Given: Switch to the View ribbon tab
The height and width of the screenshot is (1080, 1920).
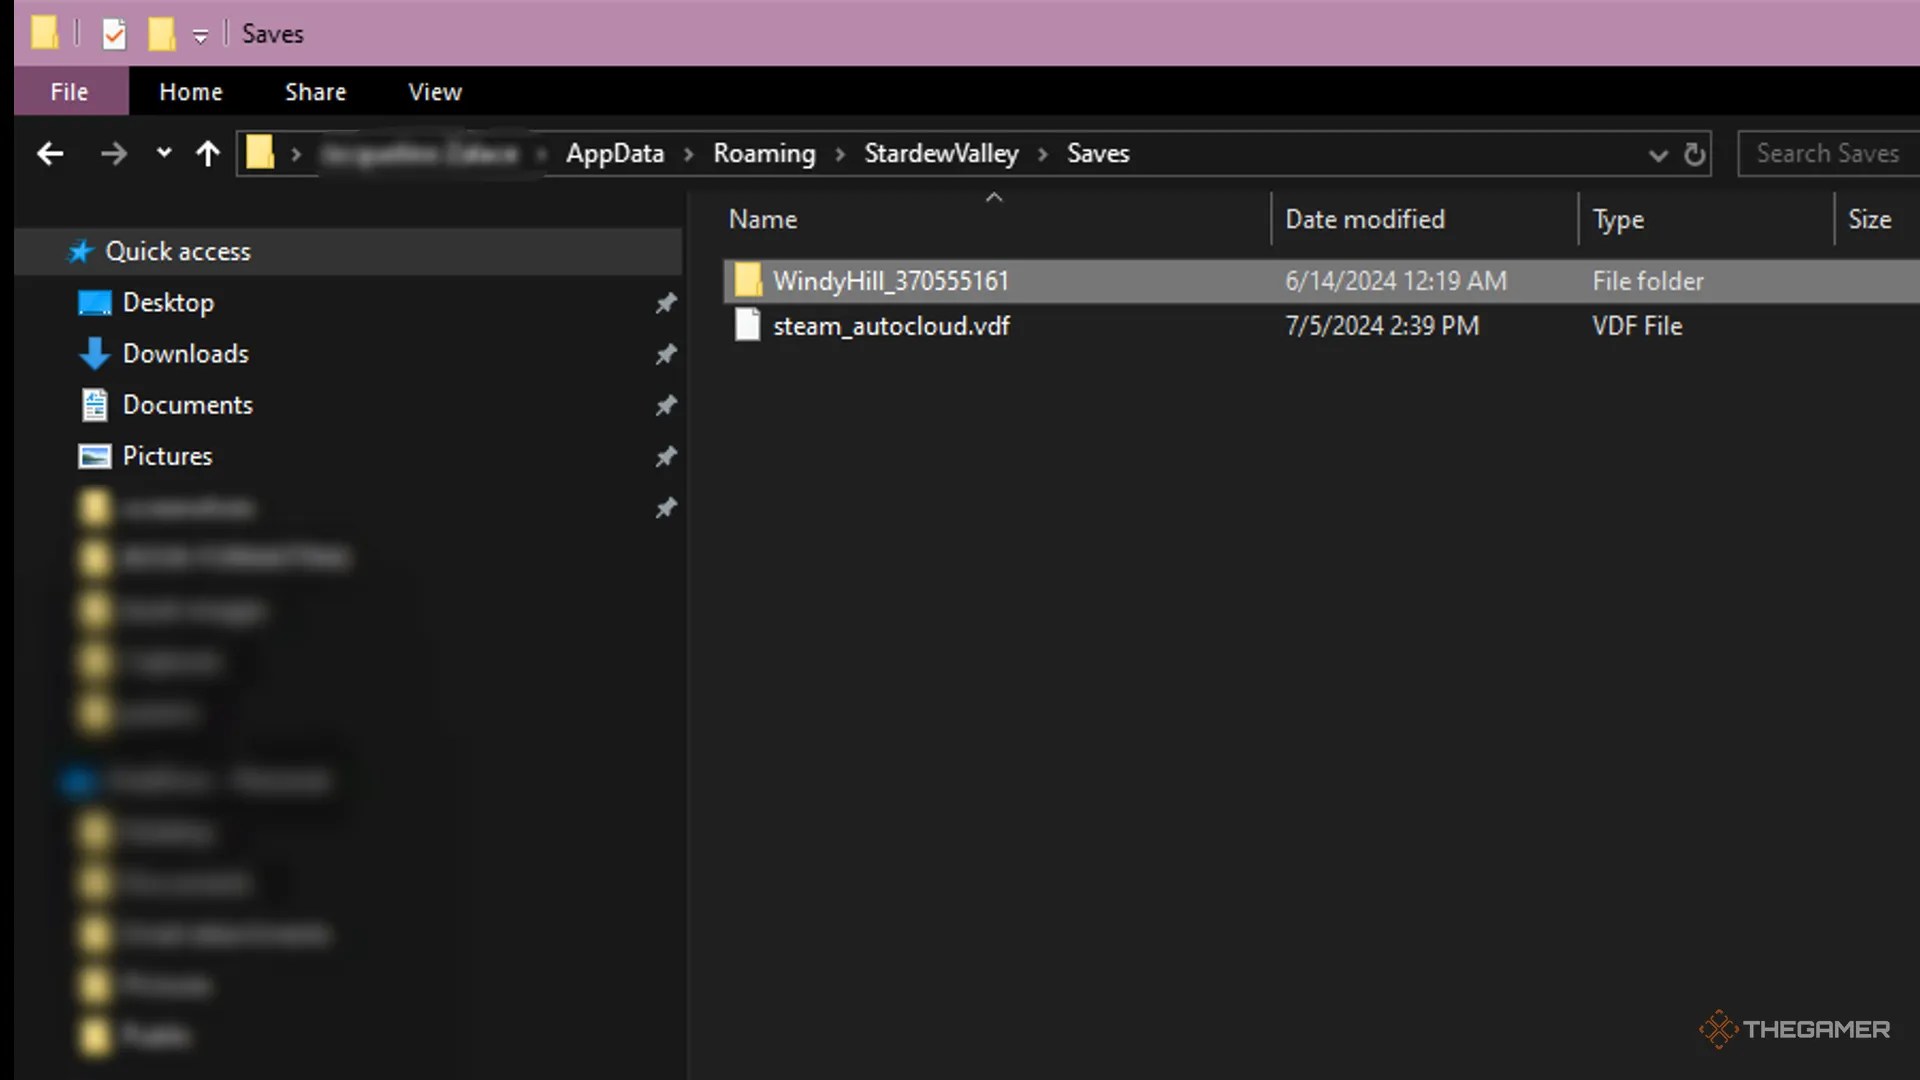Looking at the screenshot, I should click(435, 92).
